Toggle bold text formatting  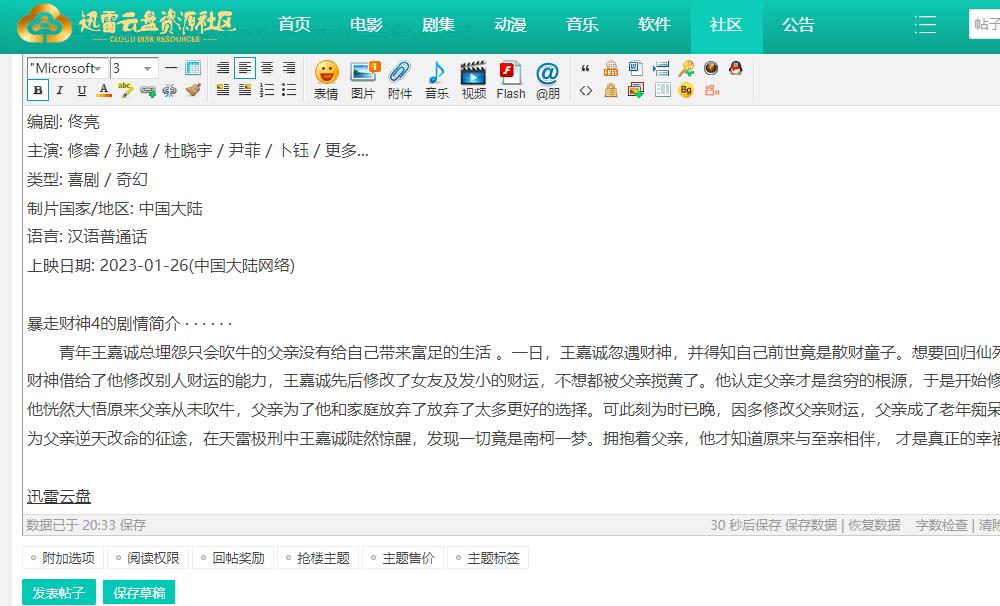pos(38,90)
